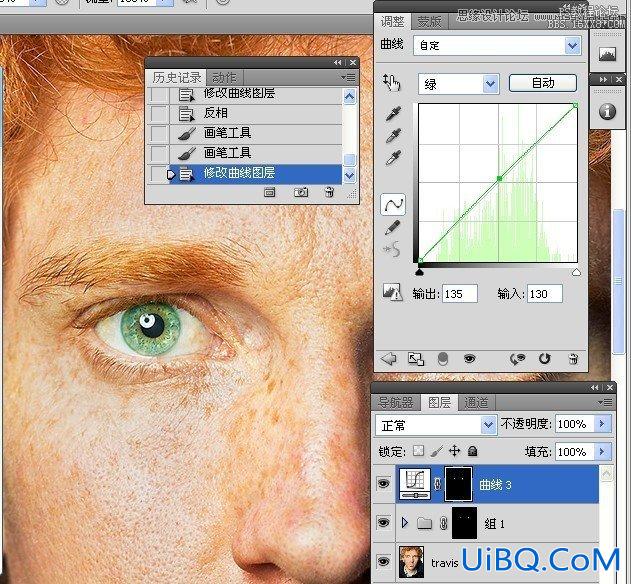This screenshot has height=584, width=631.
Task: Reset curves to defaults with the circular arrow
Action: click(x=544, y=358)
